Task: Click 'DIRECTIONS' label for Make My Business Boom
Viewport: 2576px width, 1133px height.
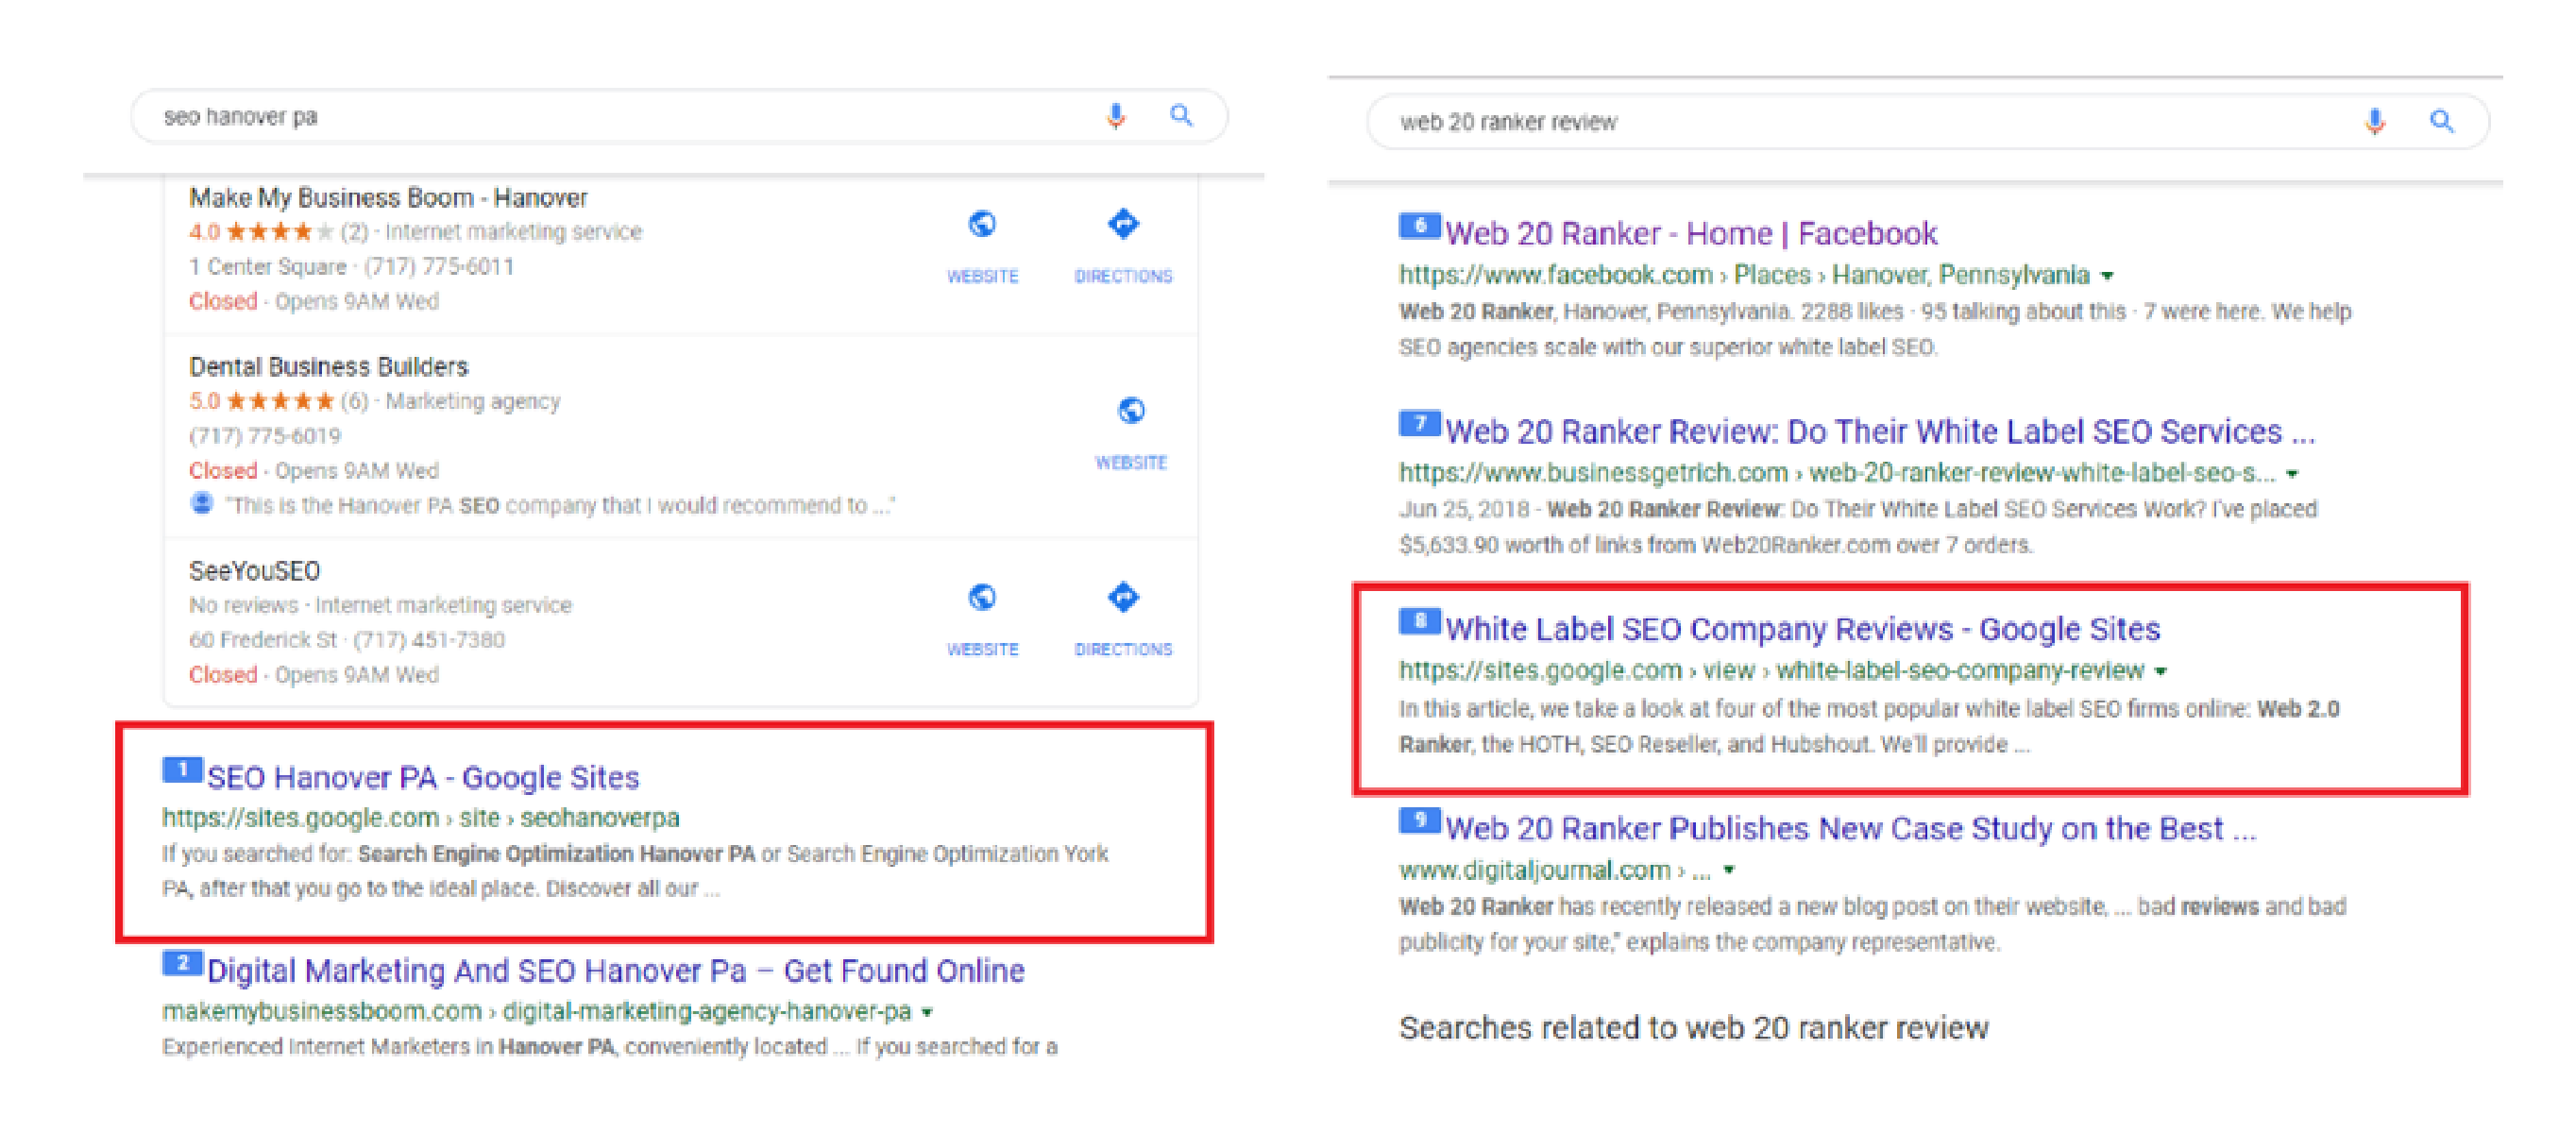Action: (1123, 276)
